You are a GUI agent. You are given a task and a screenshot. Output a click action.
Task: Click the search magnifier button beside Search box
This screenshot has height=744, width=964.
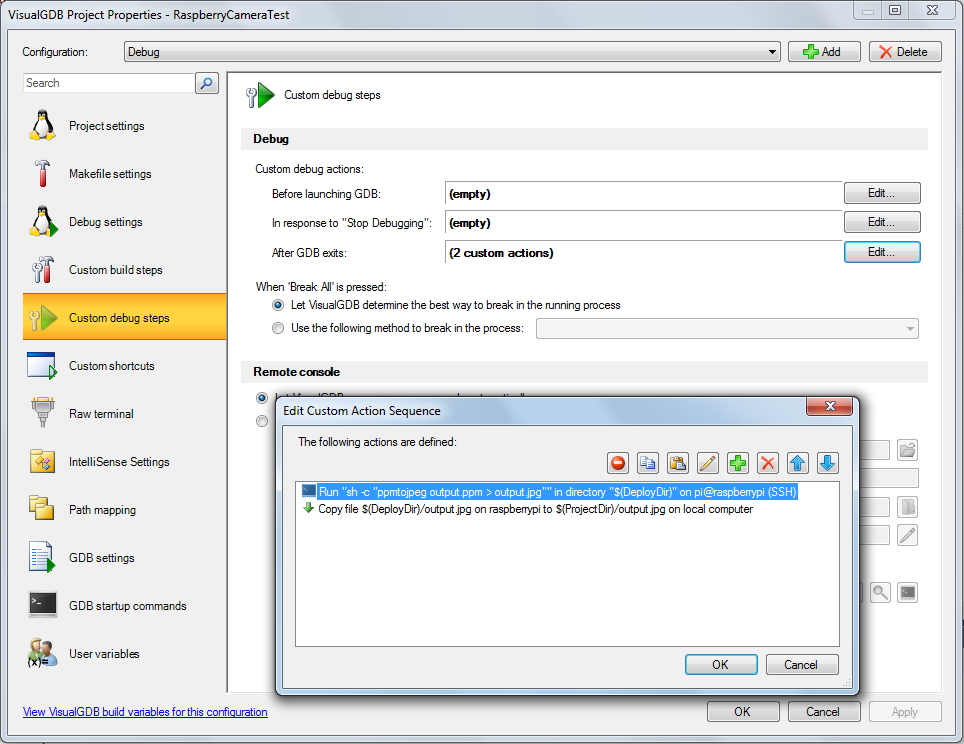(x=207, y=83)
